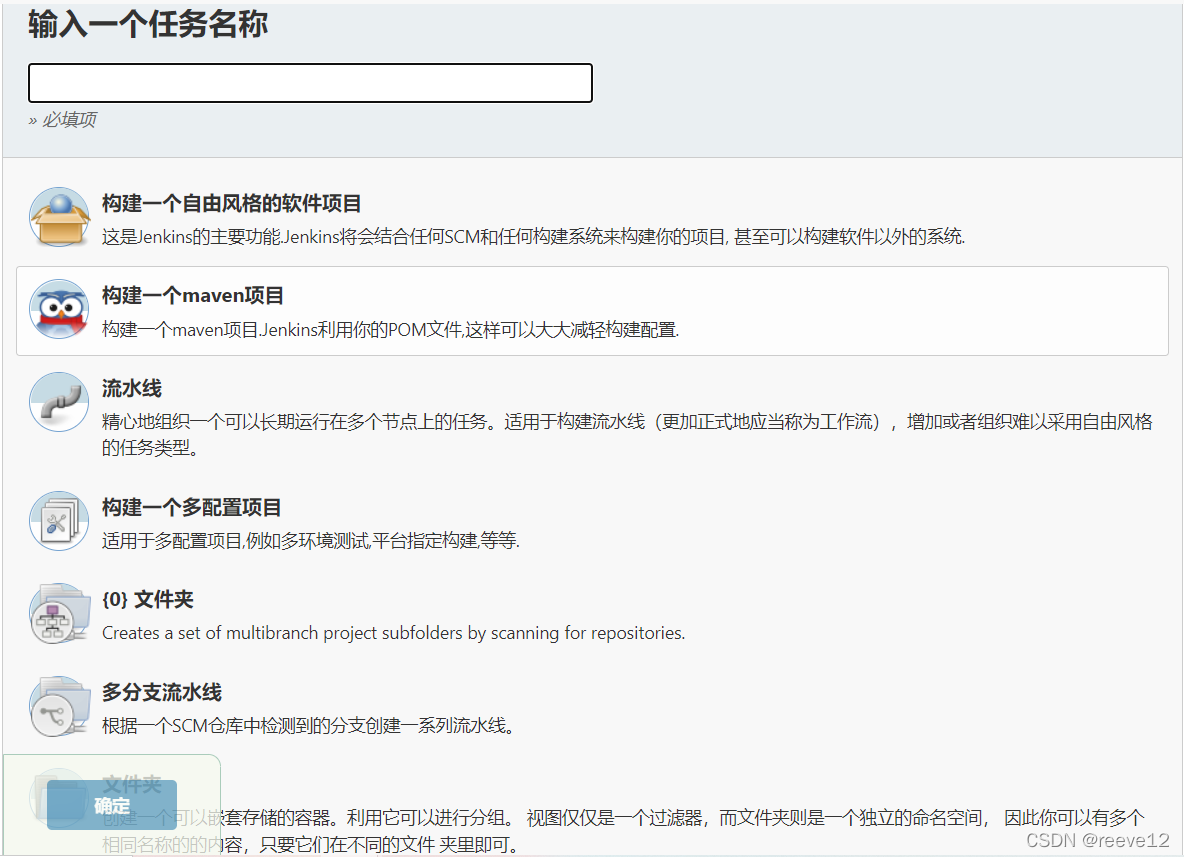The width and height of the screenshot is (1184, 857).
Task: Click the freestyle description starting 这是Jenkins的主要功能
Action: tap(533, 237)
